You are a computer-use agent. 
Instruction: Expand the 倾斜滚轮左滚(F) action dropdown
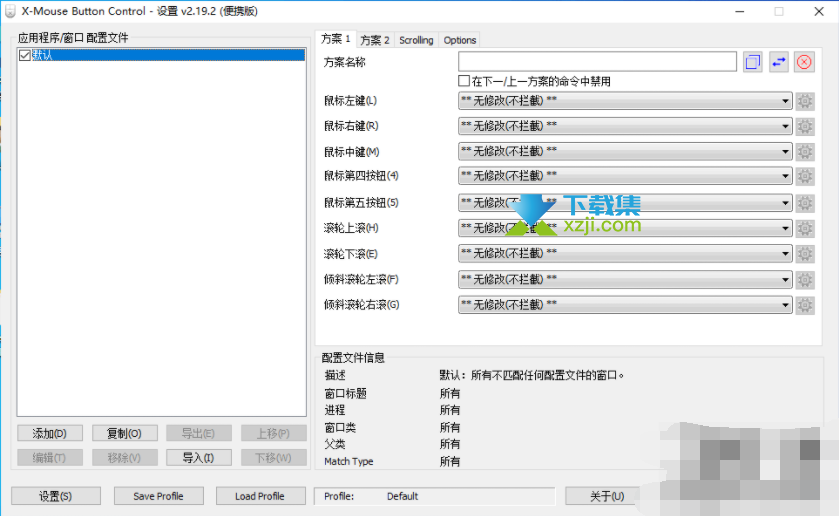[625, 279]
